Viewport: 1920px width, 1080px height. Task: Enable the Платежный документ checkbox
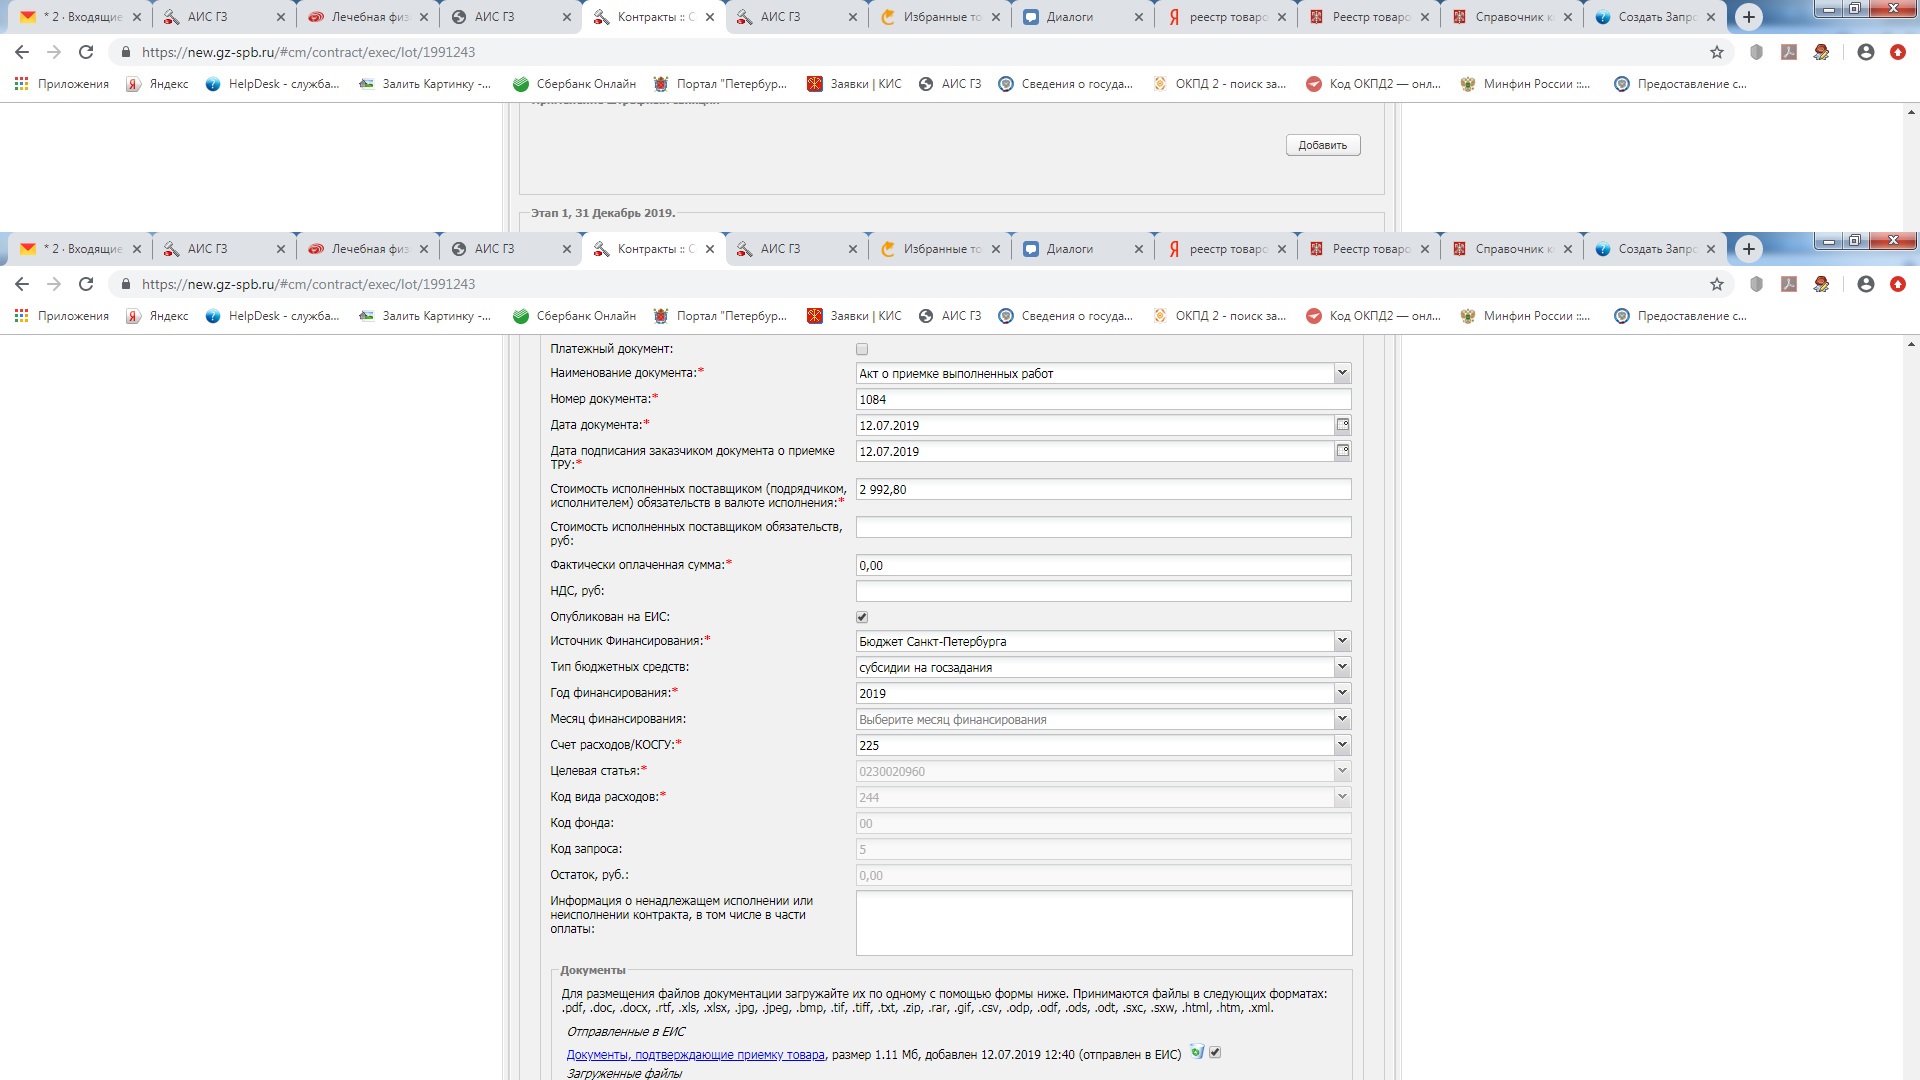(x=862, y=349)
